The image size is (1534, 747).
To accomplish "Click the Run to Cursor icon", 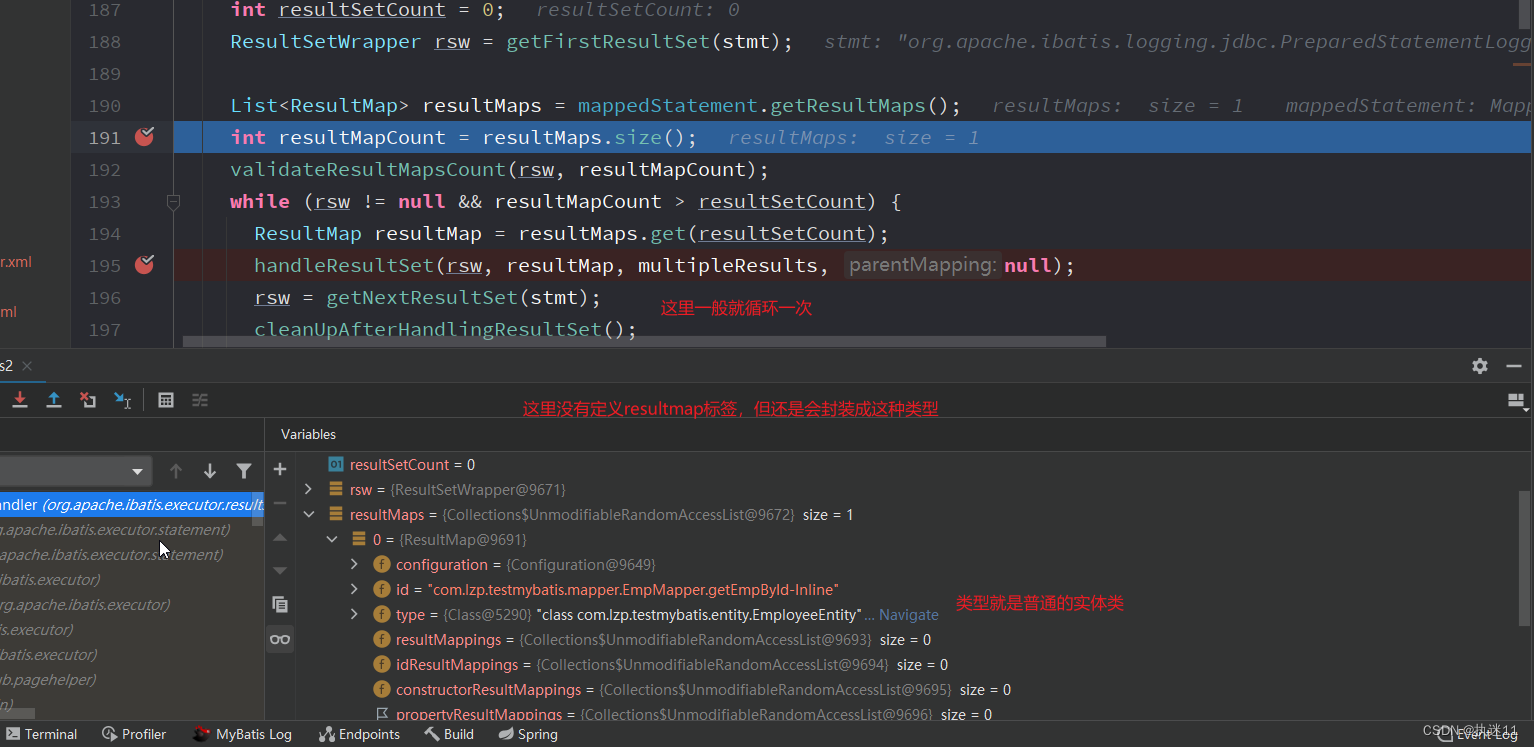I will coord(122,400).
